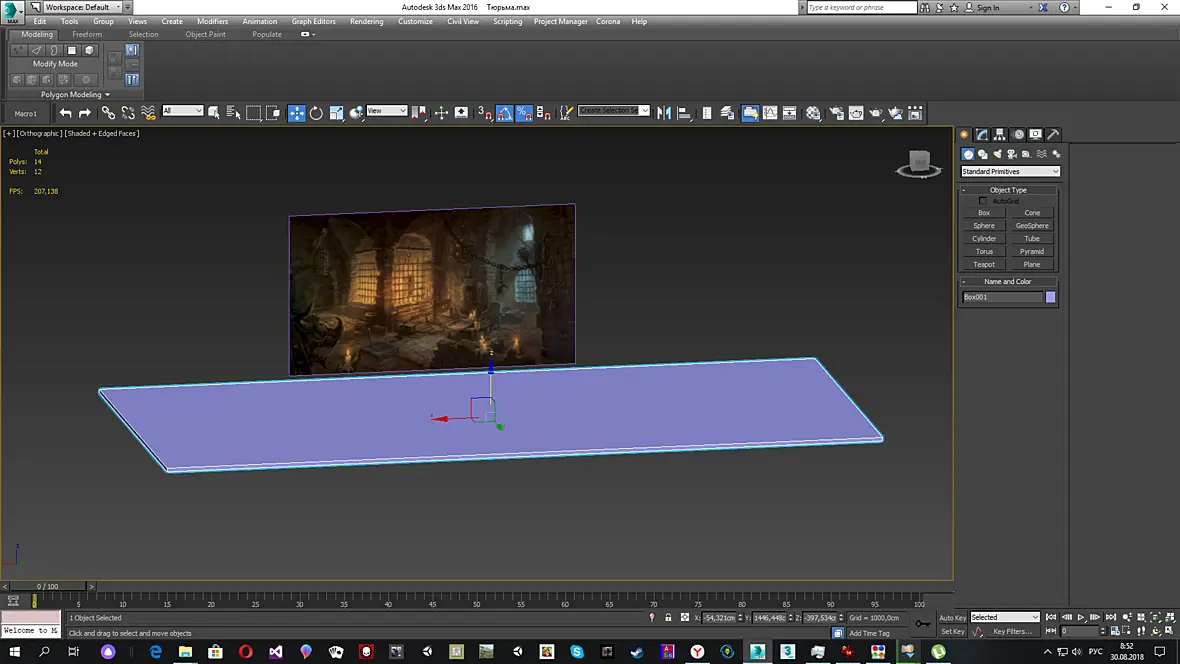Image resolution: width=1180 pixels, height=664 pixels.
Task: Collapse the Object Type rollout
Action: (1008, 190)
